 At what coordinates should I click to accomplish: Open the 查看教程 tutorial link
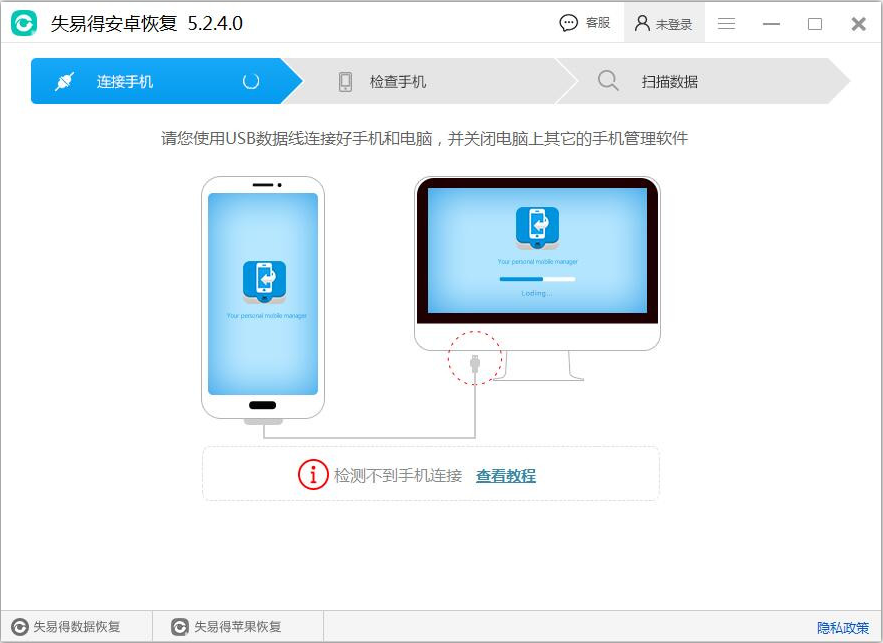(506, 476)
